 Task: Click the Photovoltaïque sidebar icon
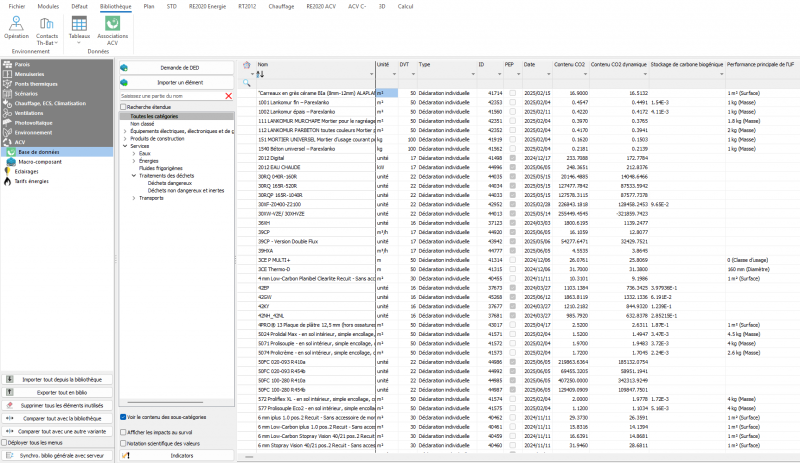pyautogui.click(x=7, y=123)
